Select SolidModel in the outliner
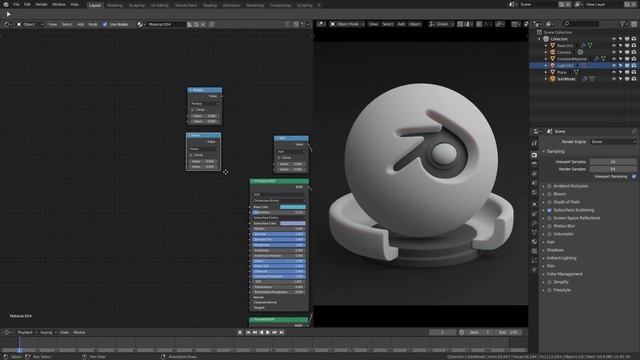The width and height of the screenshot is (640, 360). pos(567,79)
